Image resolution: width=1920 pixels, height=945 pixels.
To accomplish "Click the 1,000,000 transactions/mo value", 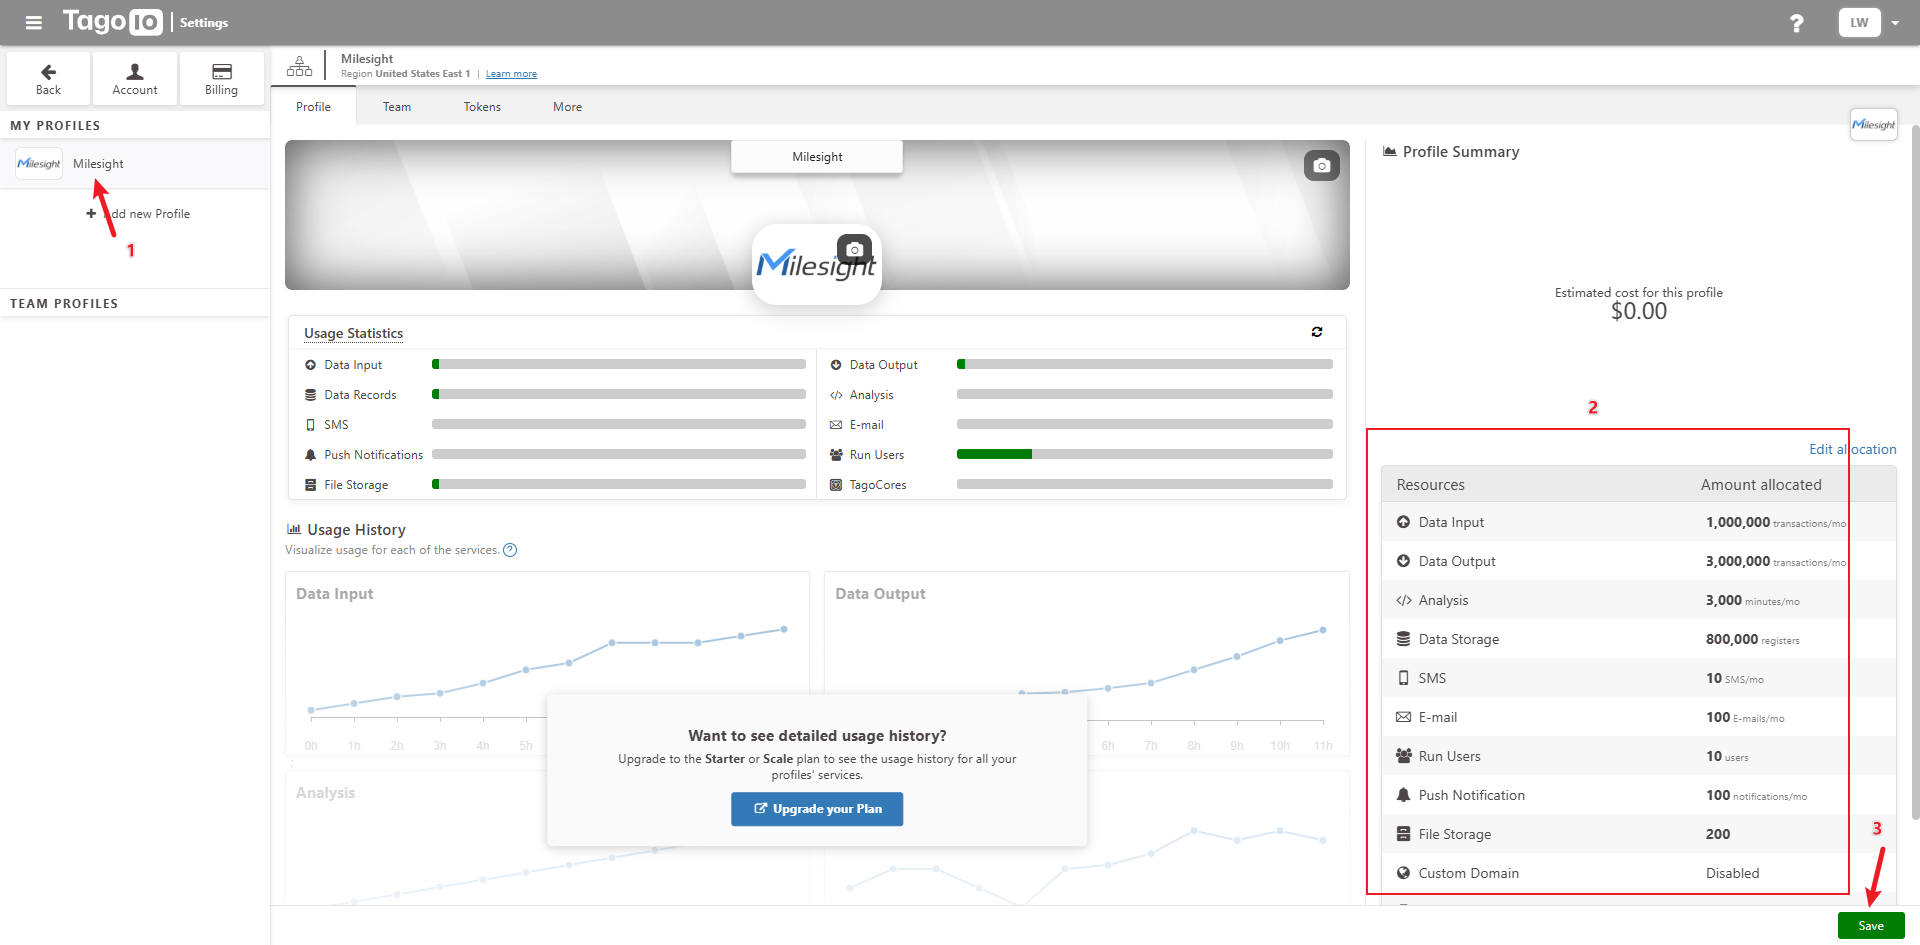I will [x=1775, y=522].
